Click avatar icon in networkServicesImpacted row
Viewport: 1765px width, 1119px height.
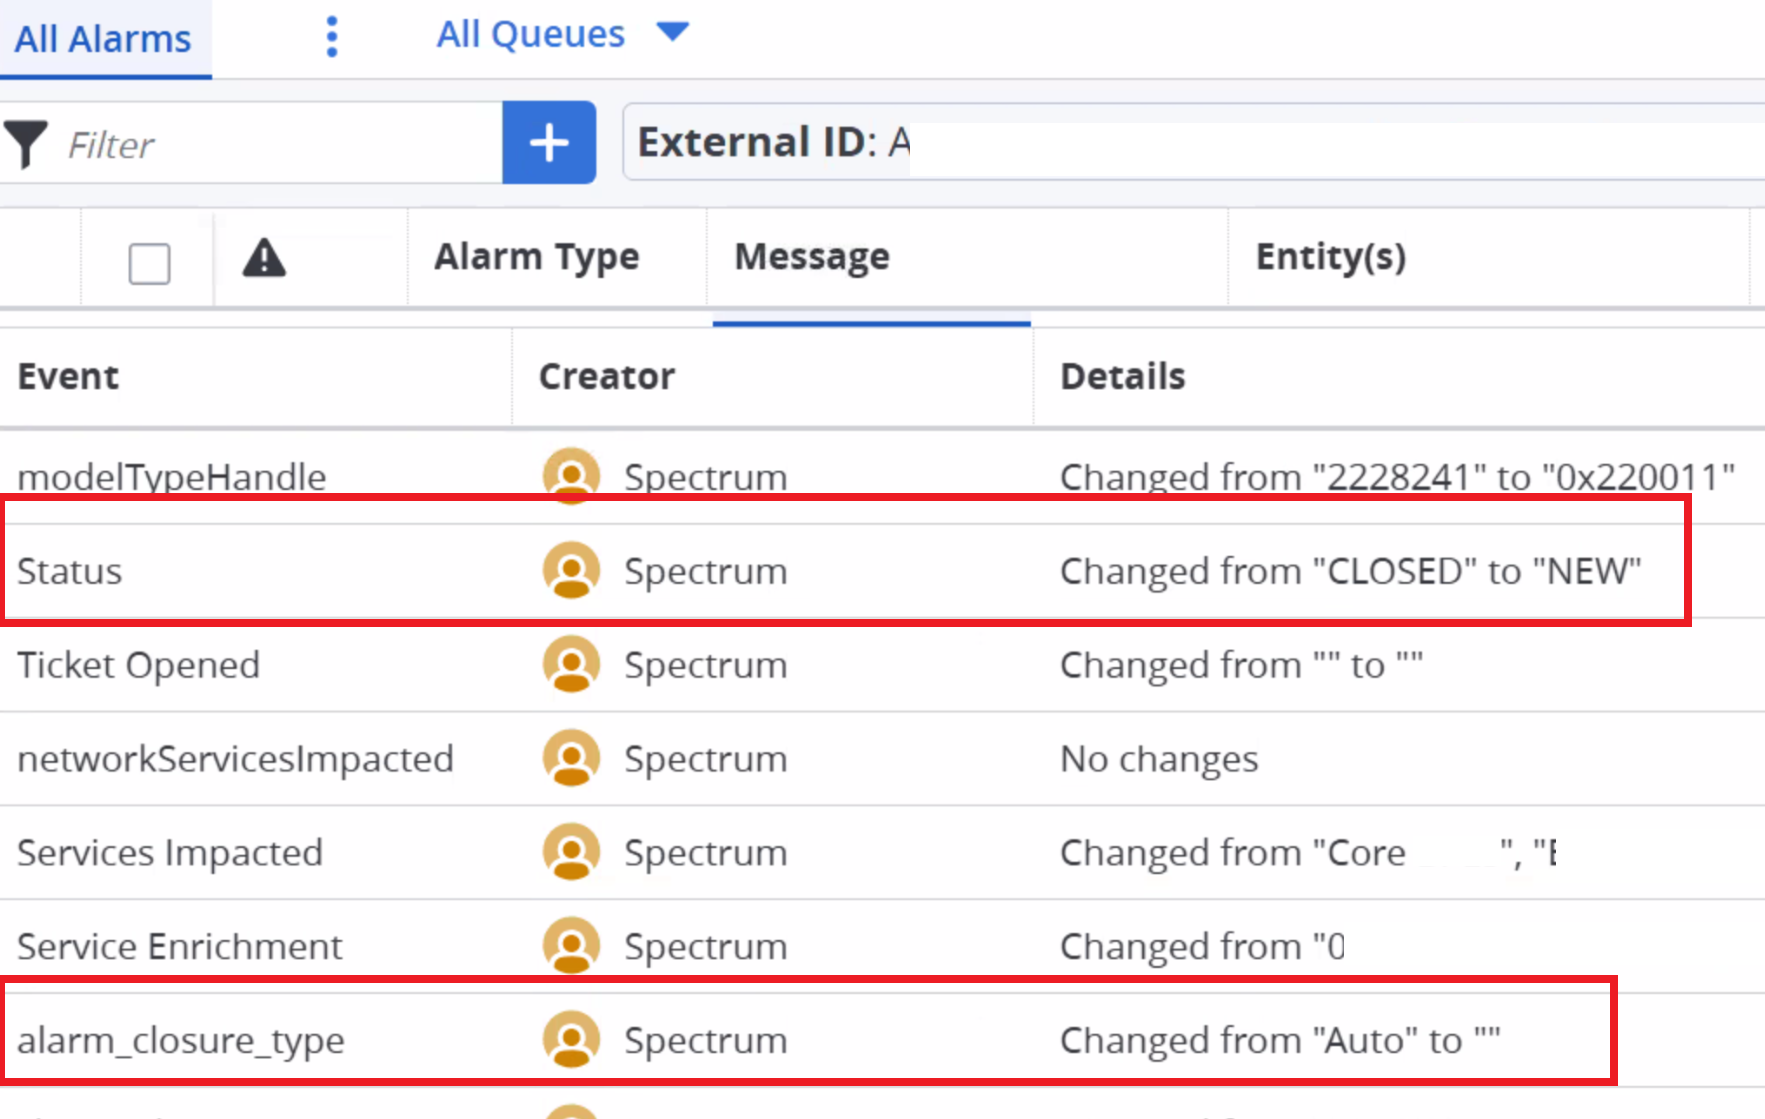pyautogui.click(x=571, y=758)
